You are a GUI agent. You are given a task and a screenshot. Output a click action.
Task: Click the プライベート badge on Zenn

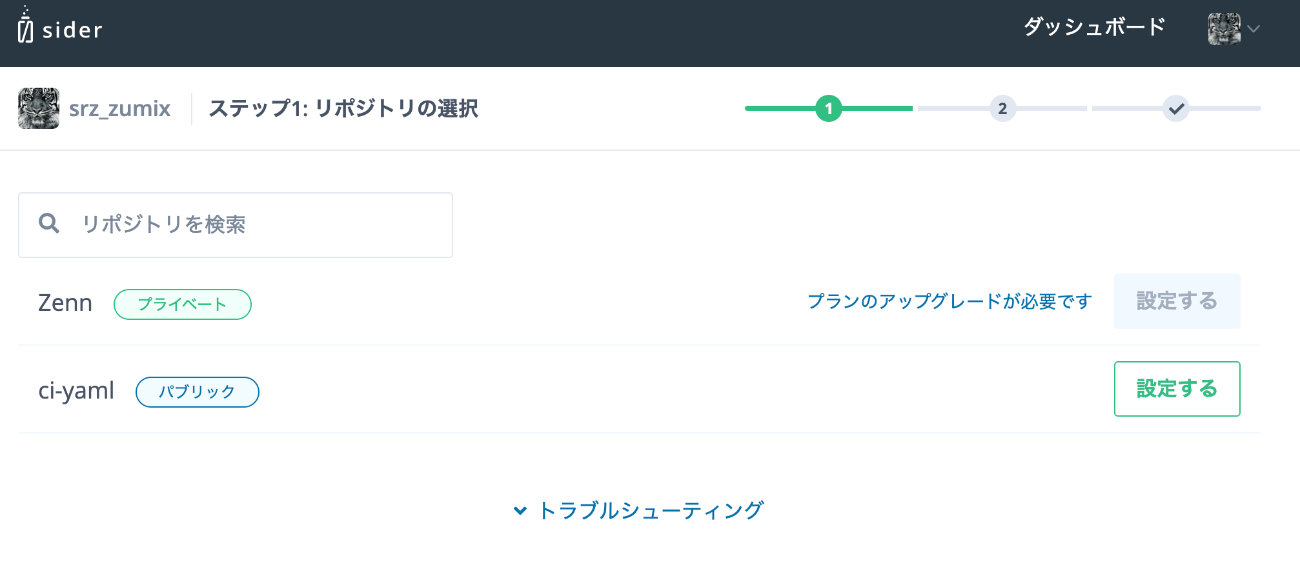182,304
